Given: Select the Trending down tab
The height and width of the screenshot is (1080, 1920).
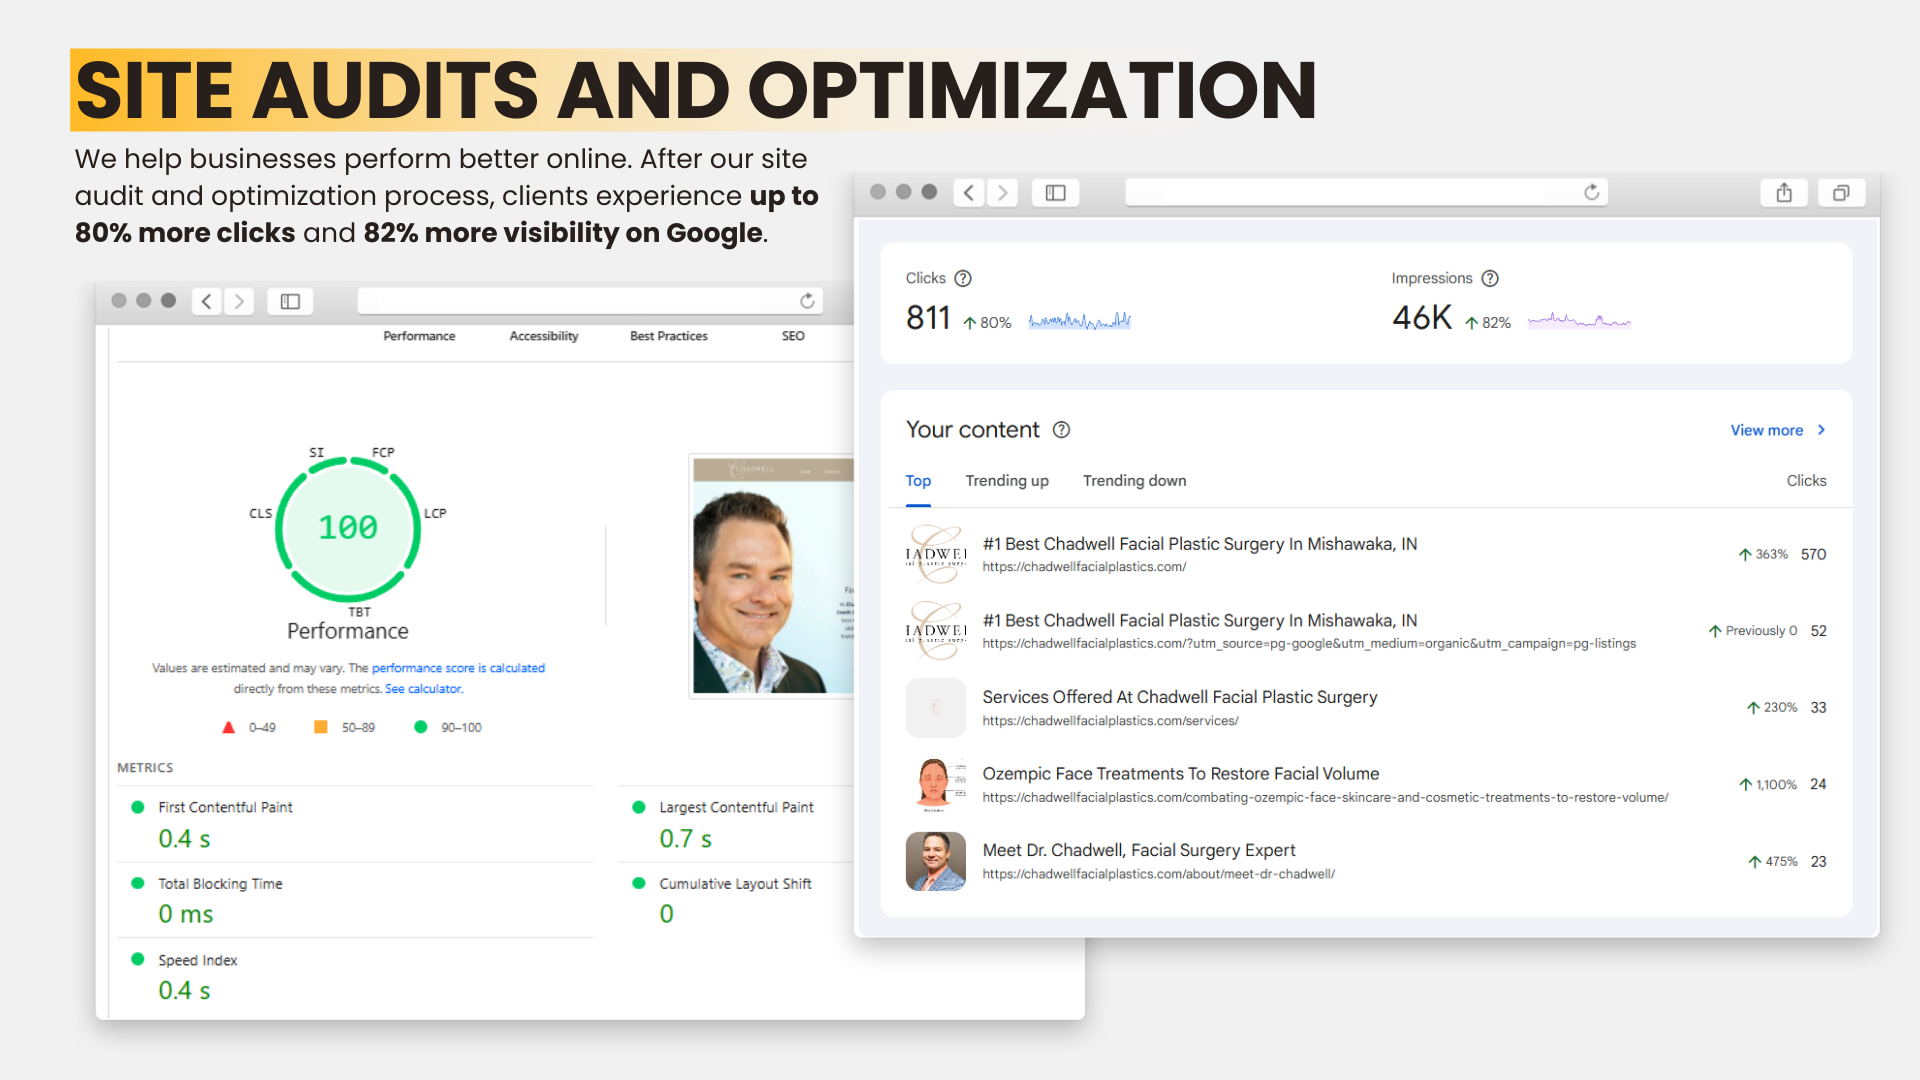Looking at the screenshot, I should pos(1134,481).
